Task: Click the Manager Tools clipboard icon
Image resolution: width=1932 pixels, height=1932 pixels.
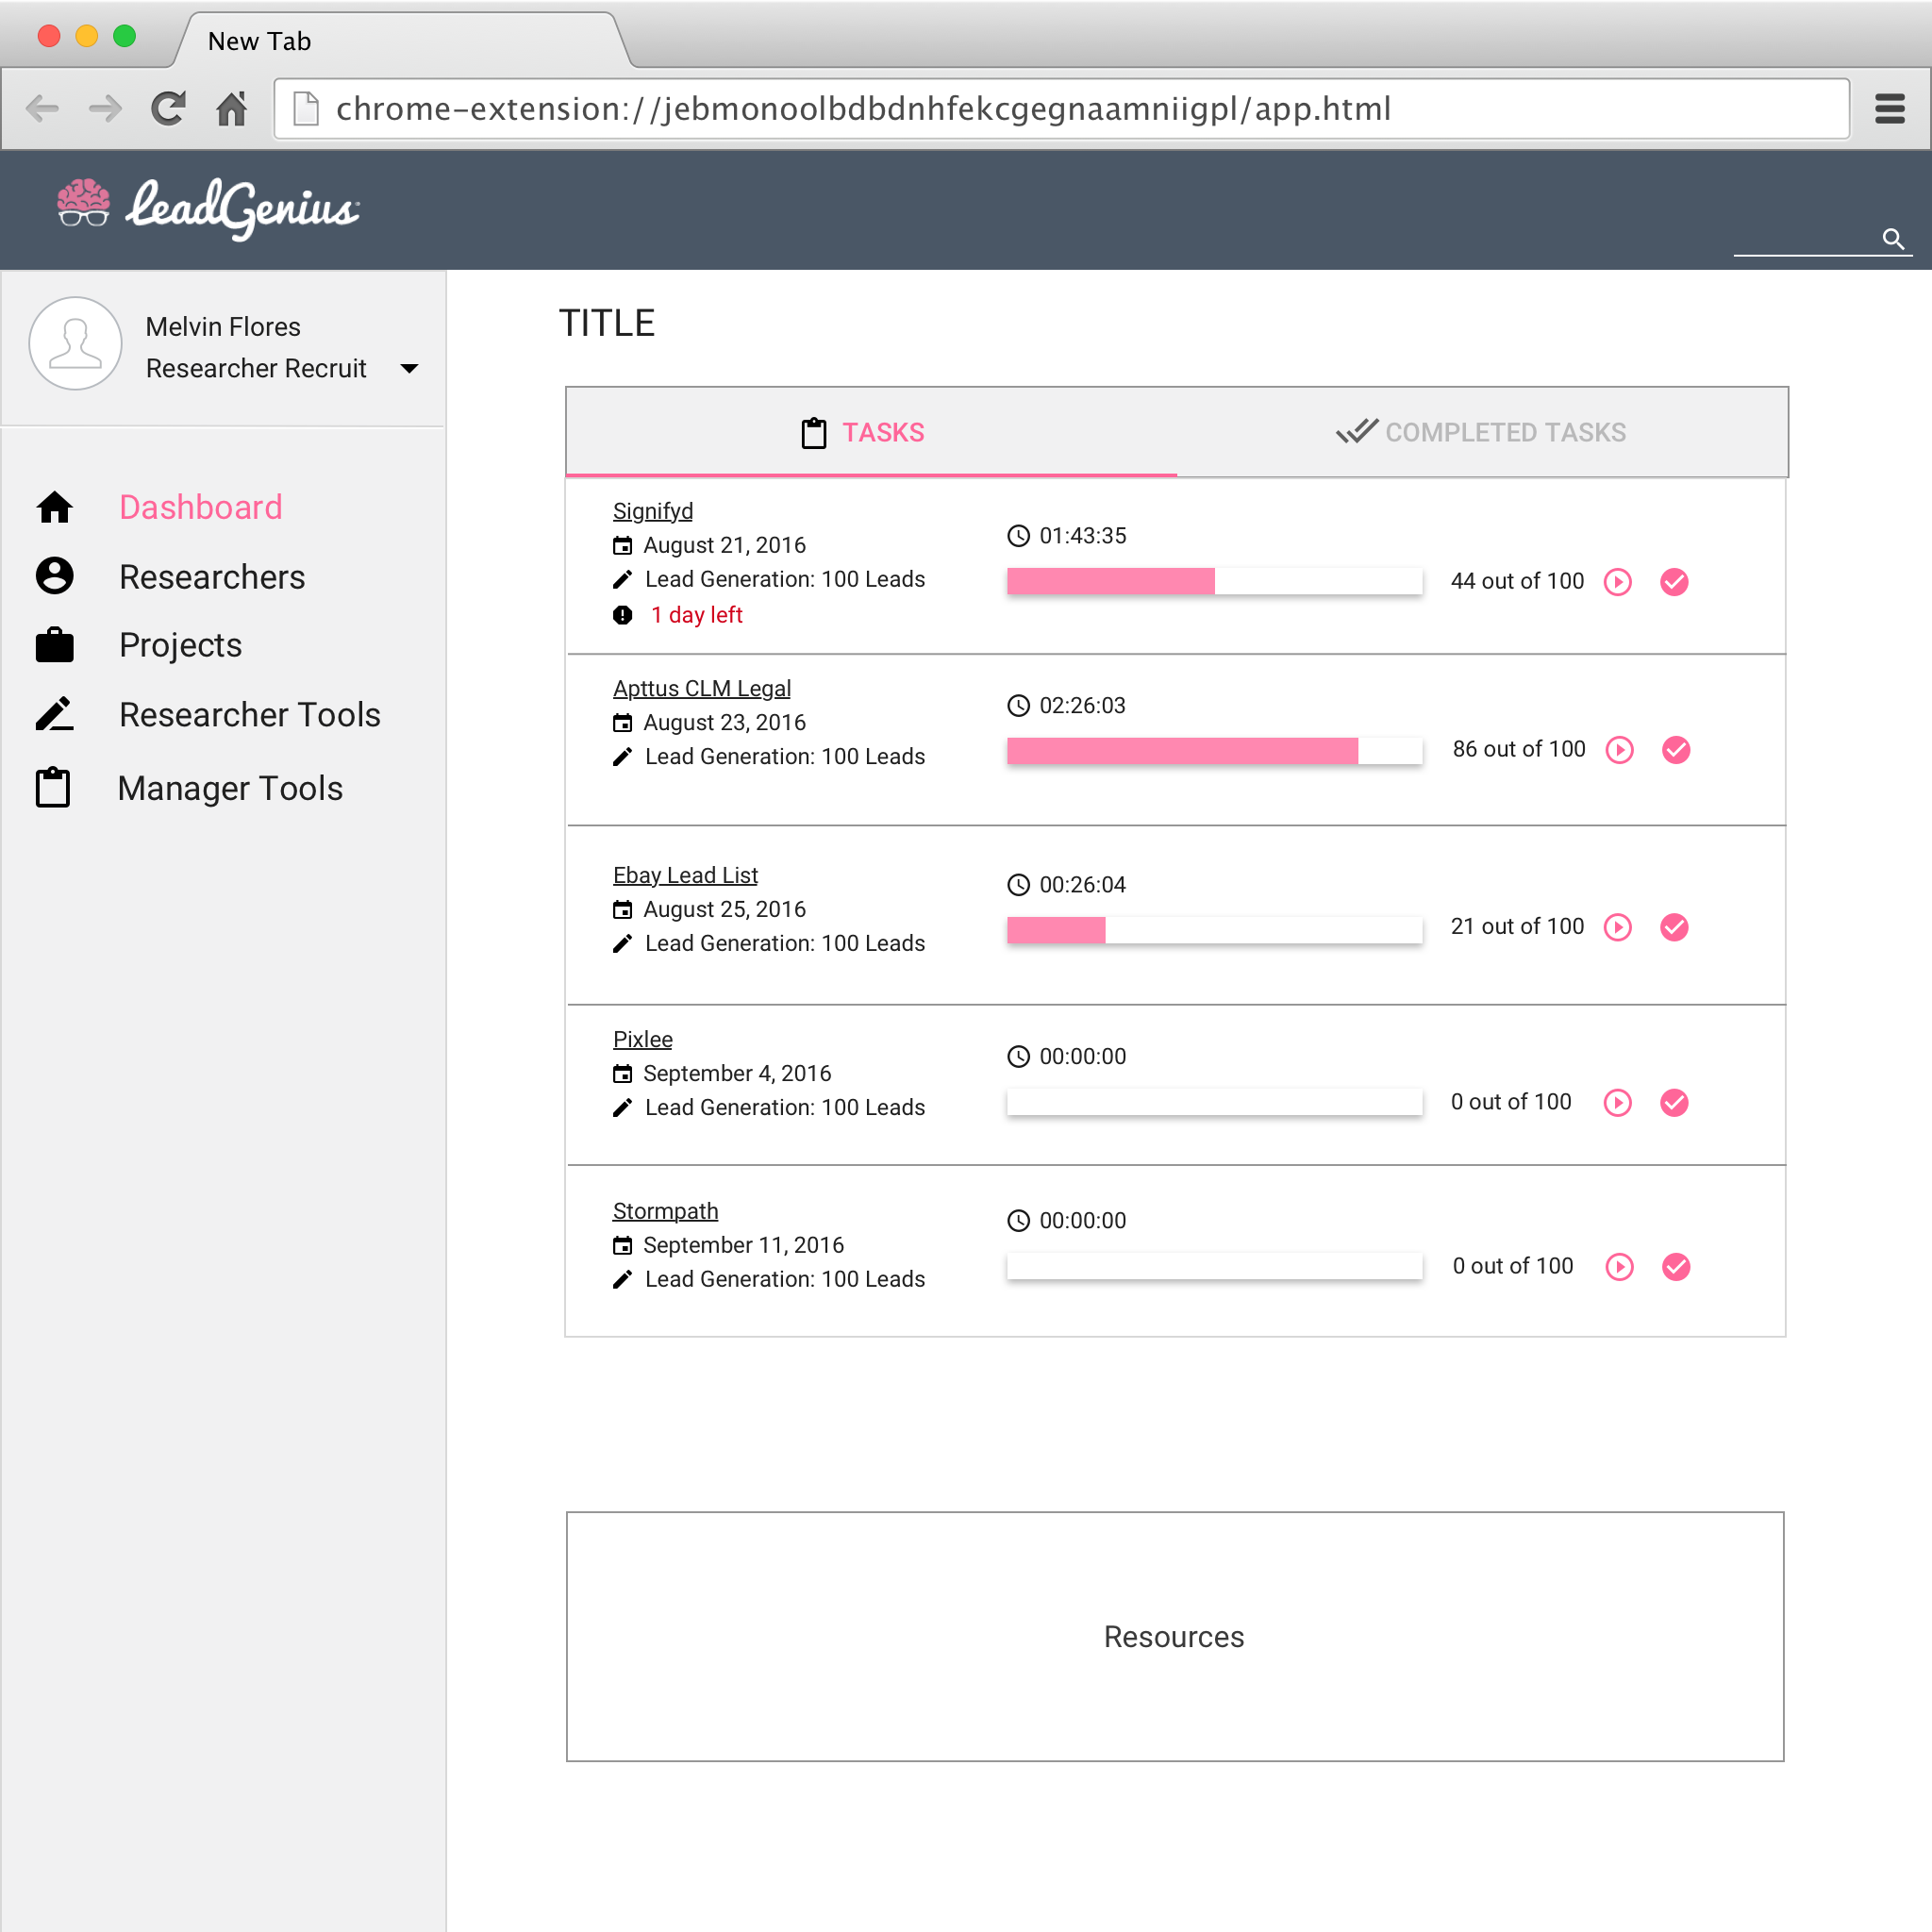Action: pos(53,787)
